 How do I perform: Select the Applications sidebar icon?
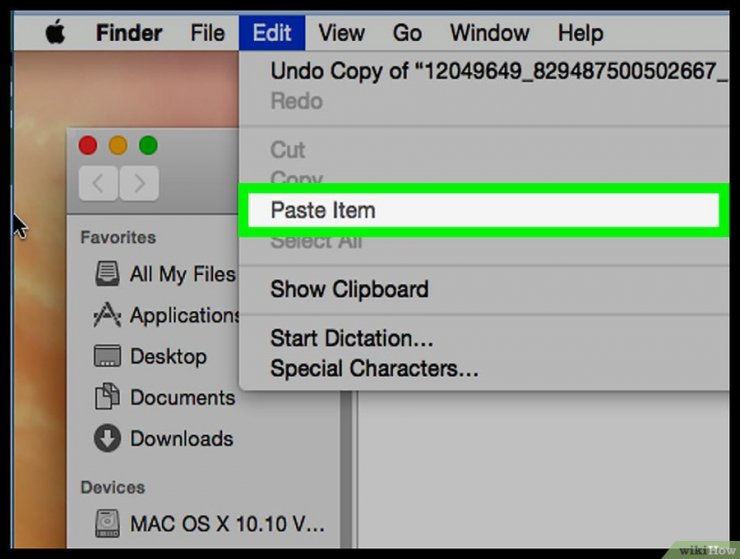(107, 315)
